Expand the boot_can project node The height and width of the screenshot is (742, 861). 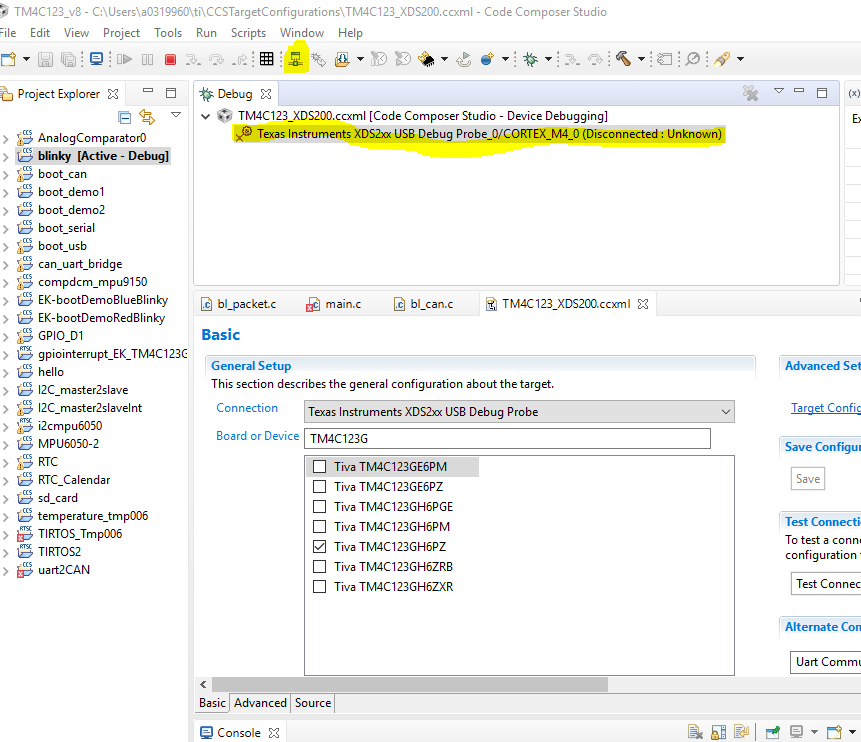(5, 175)
